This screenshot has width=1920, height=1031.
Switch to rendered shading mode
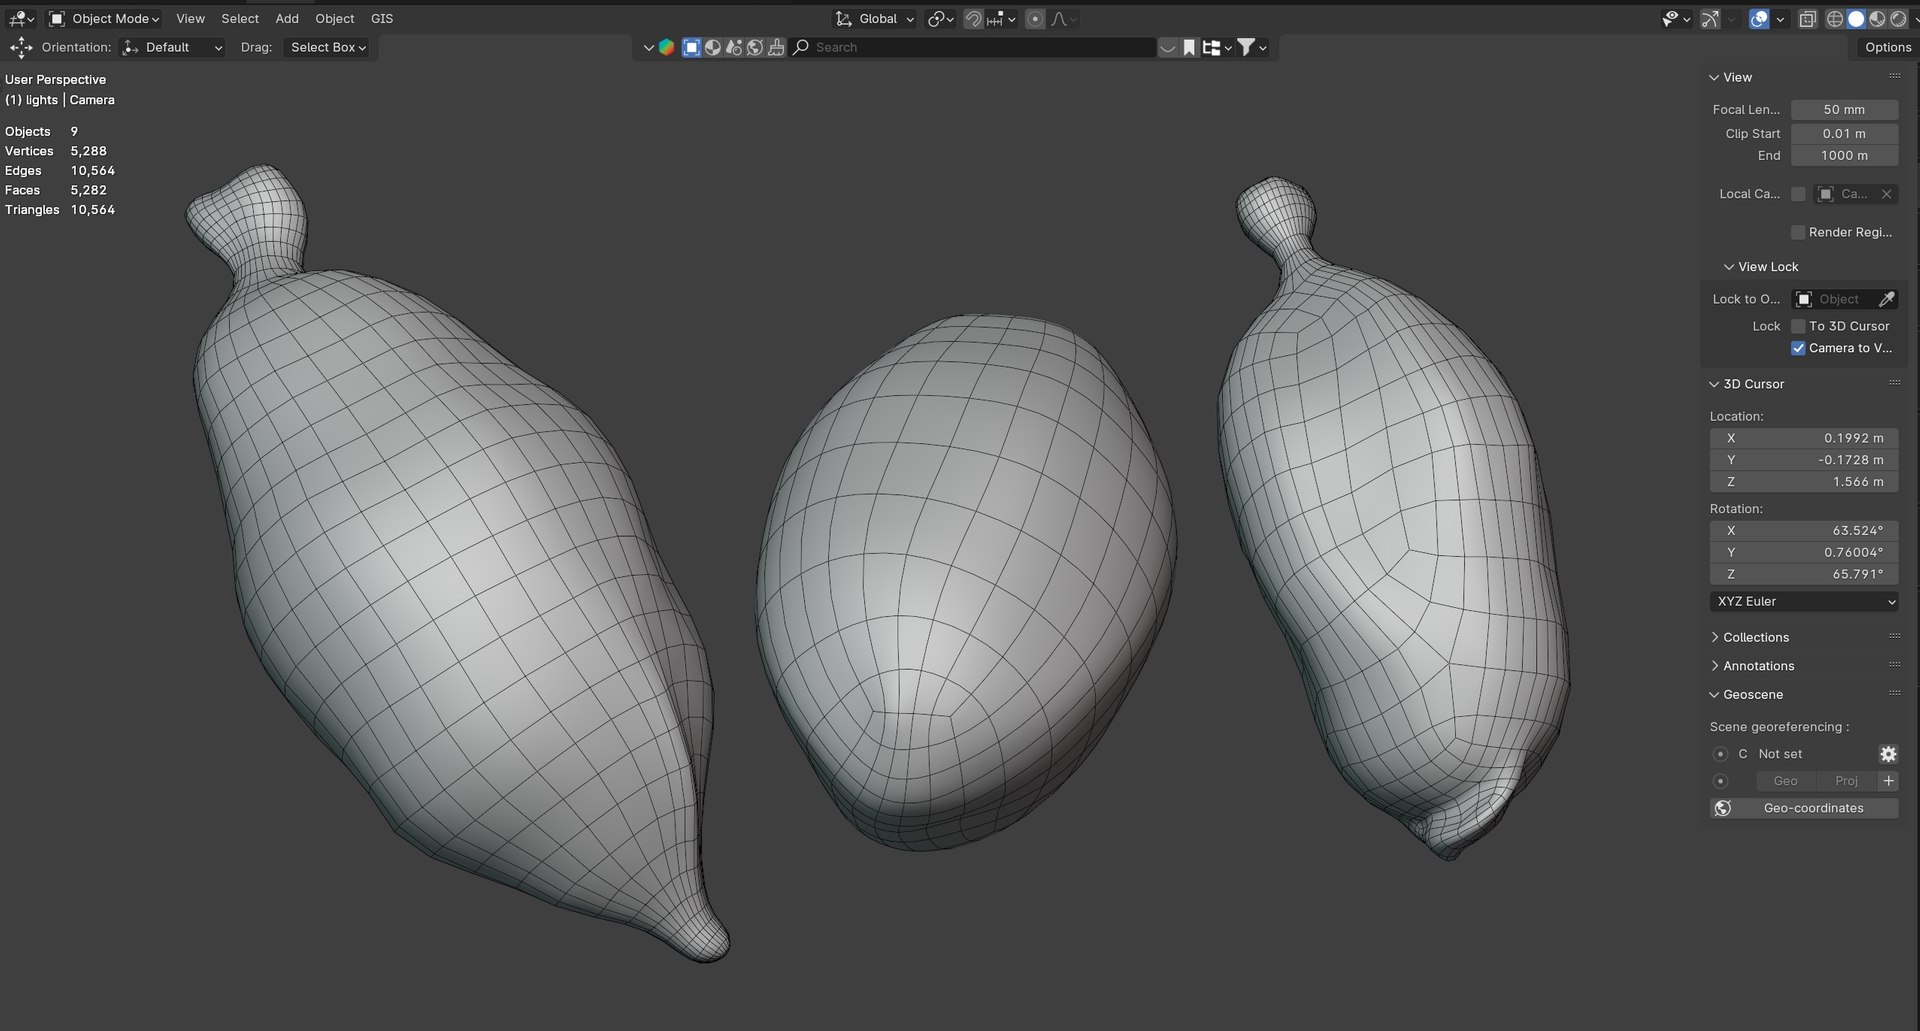[x=1898, y=19]
